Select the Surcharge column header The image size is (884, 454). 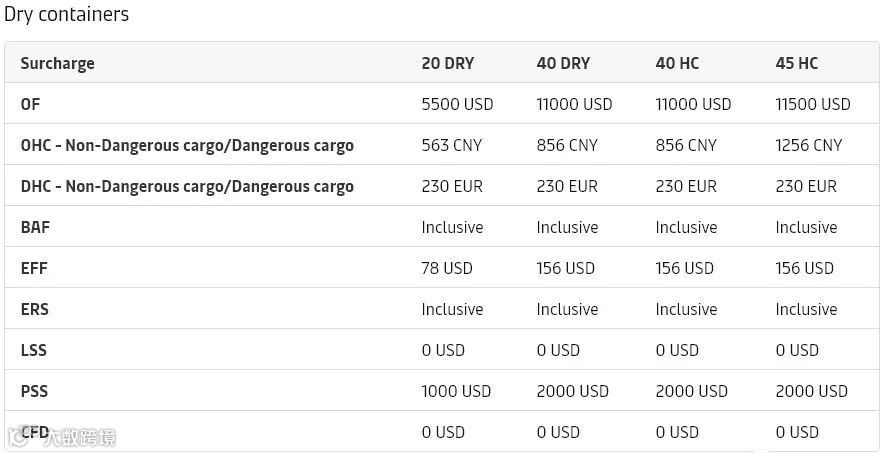pos(57,63)
